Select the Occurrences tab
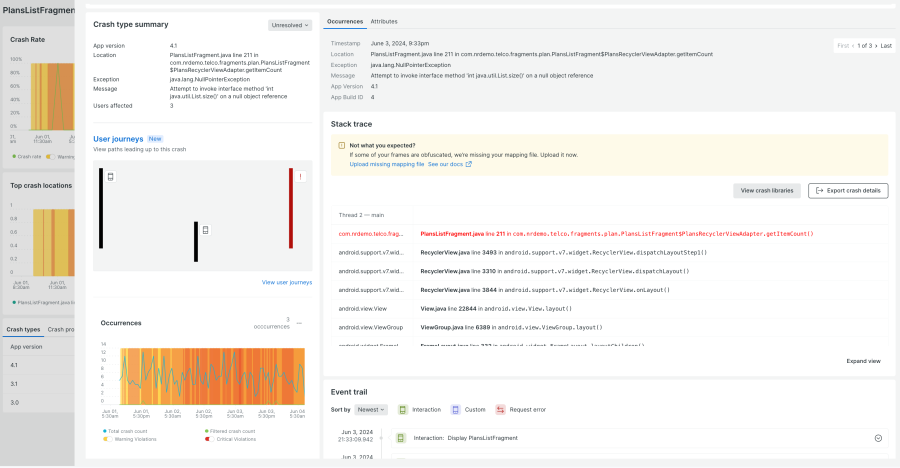 click(x=345, y=21)
